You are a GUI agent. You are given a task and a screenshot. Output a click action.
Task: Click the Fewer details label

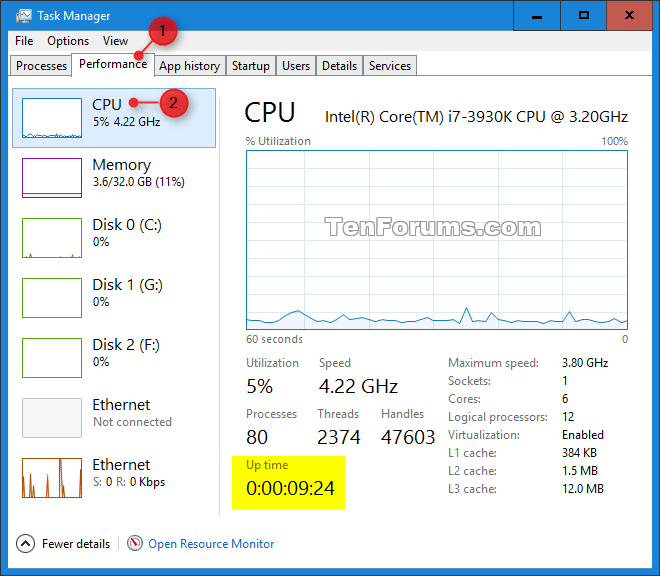[x=76, y=544]
